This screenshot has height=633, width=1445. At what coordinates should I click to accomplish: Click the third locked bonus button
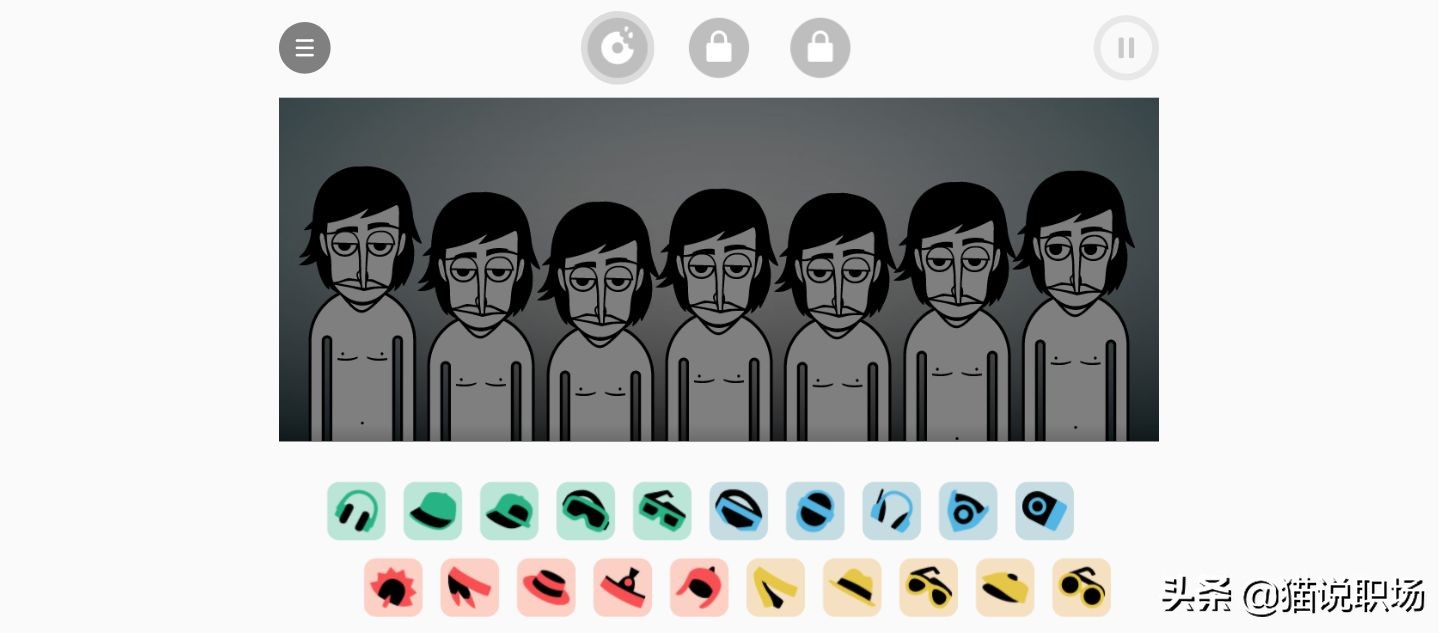tap(820, 48)
